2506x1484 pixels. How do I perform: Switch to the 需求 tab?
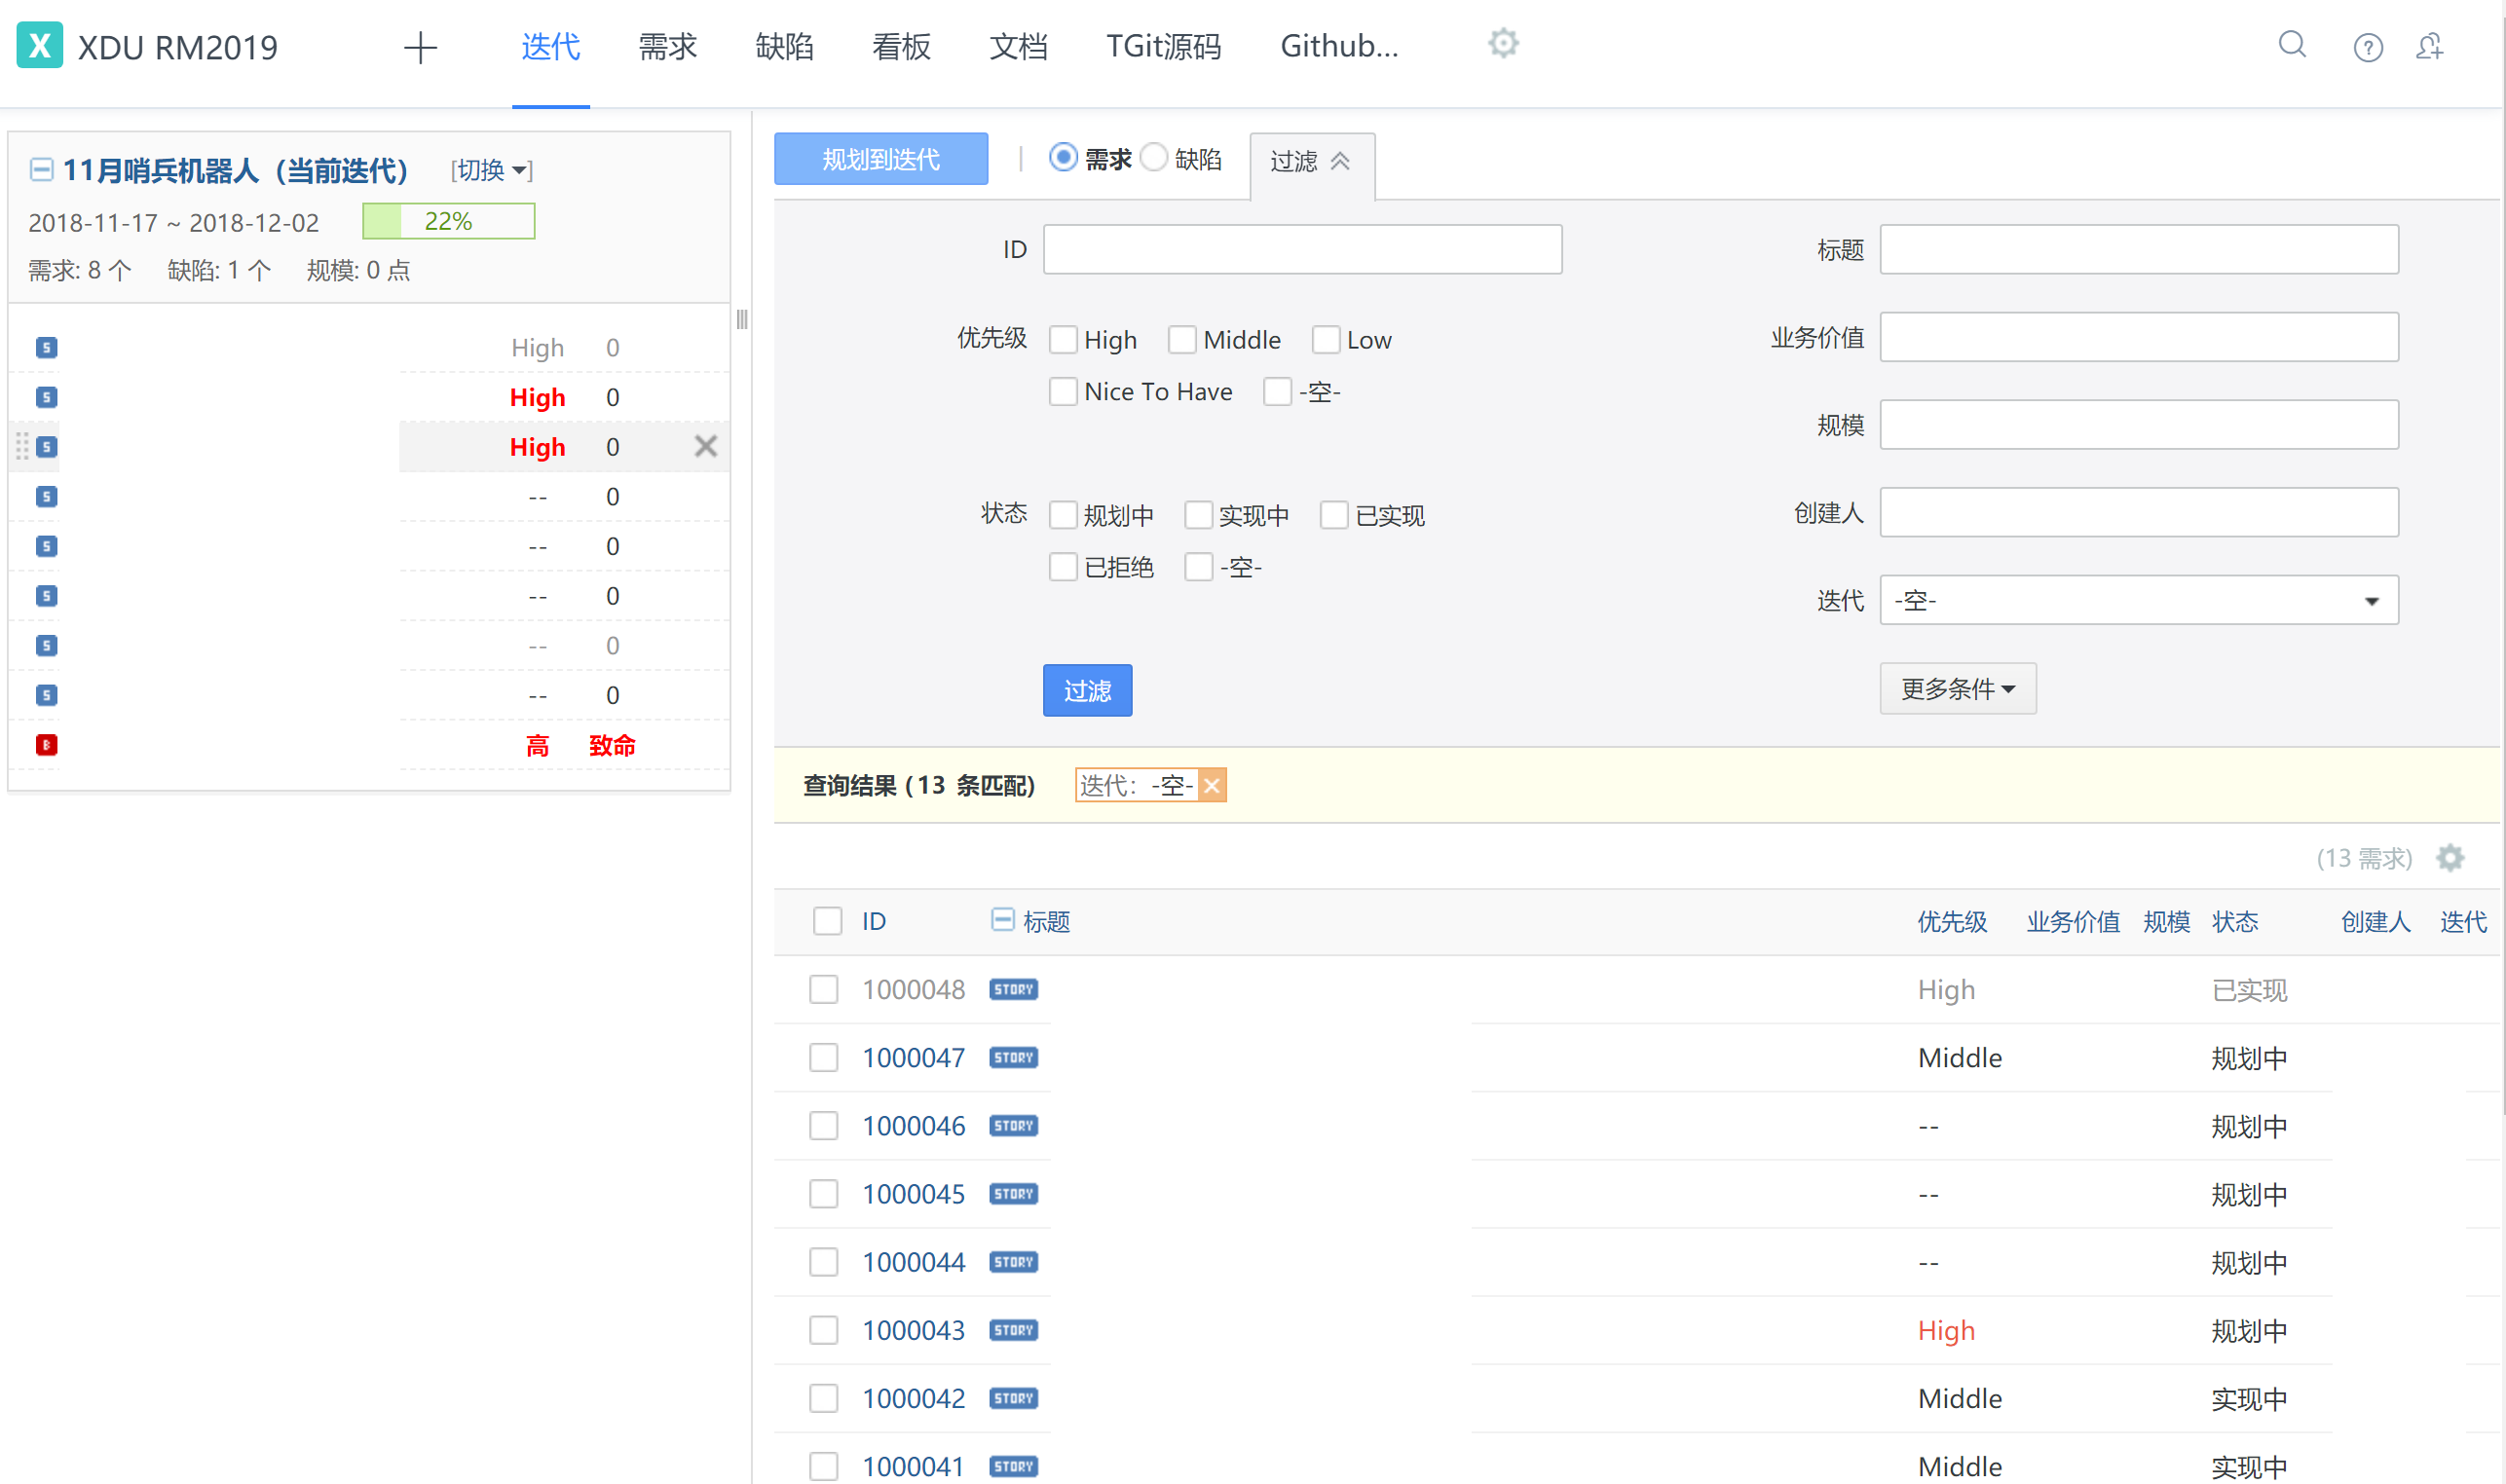click(x=667, y=47)
